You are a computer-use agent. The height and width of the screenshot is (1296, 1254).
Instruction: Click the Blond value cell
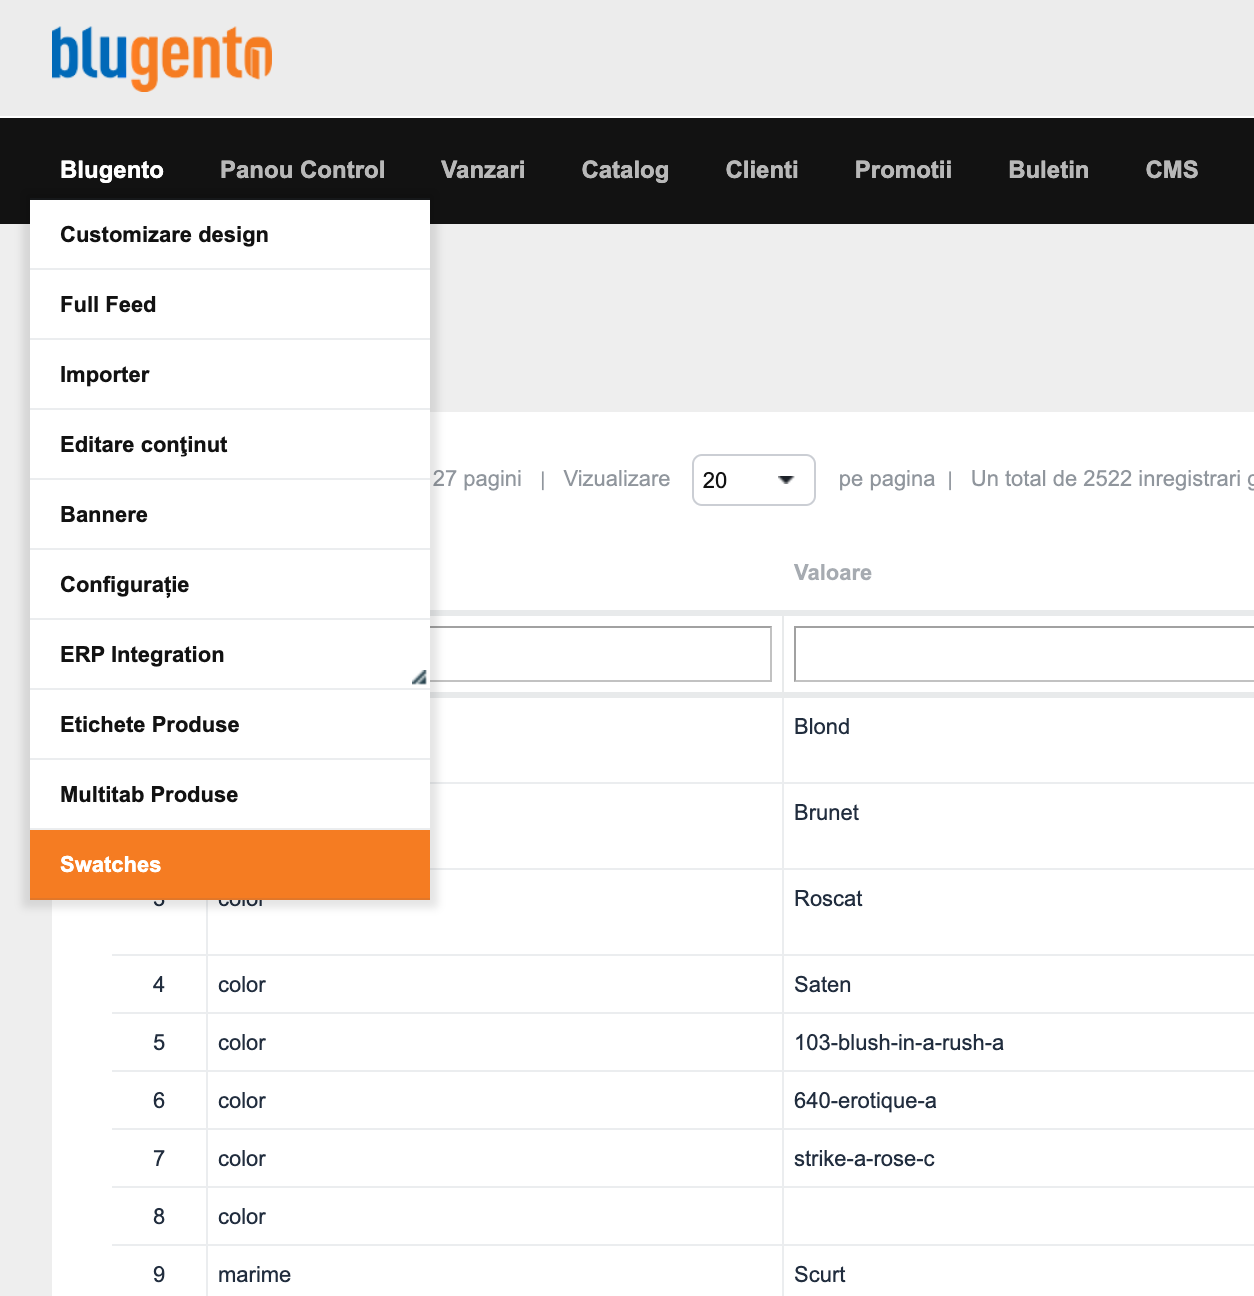point(1019,740)
